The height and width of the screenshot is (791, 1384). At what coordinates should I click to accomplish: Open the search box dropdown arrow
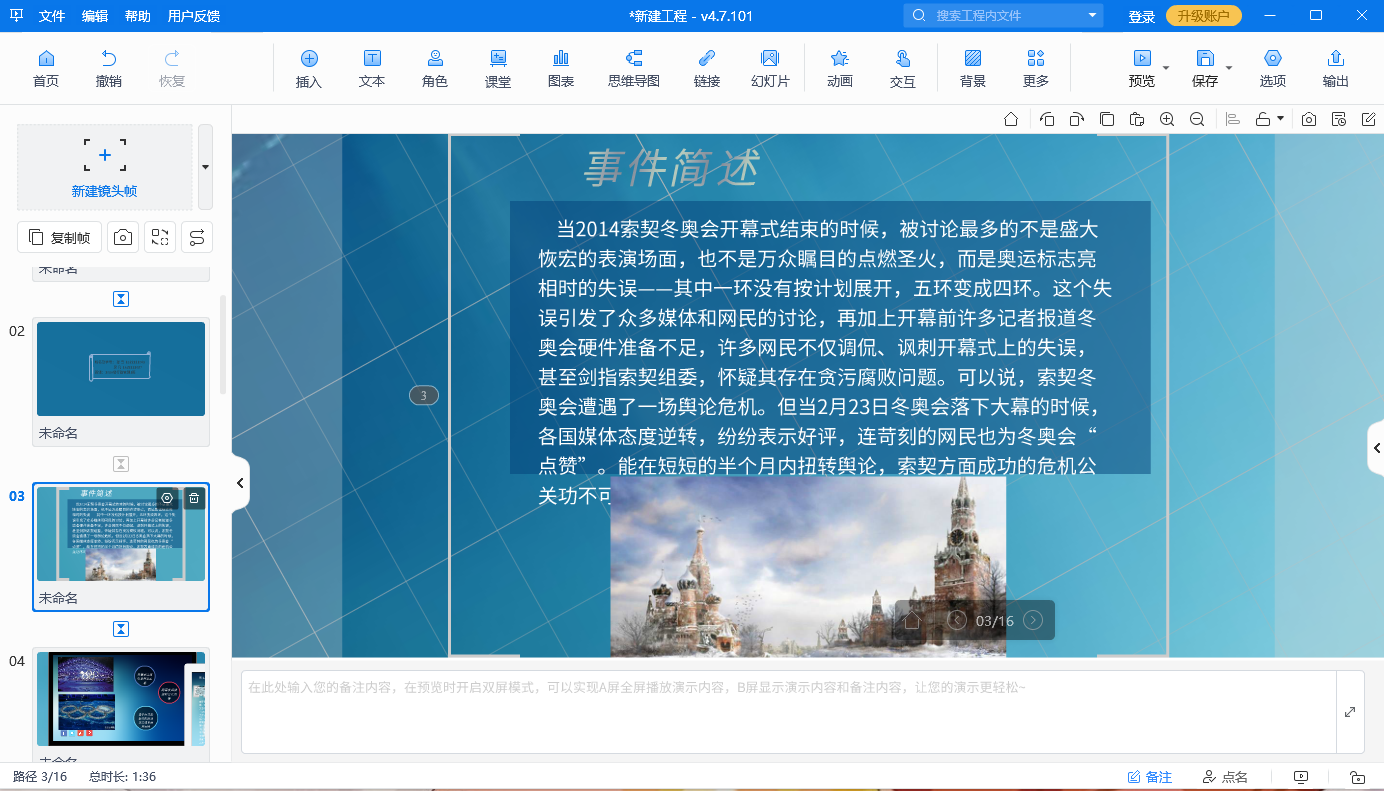(x=1092, y=16)
